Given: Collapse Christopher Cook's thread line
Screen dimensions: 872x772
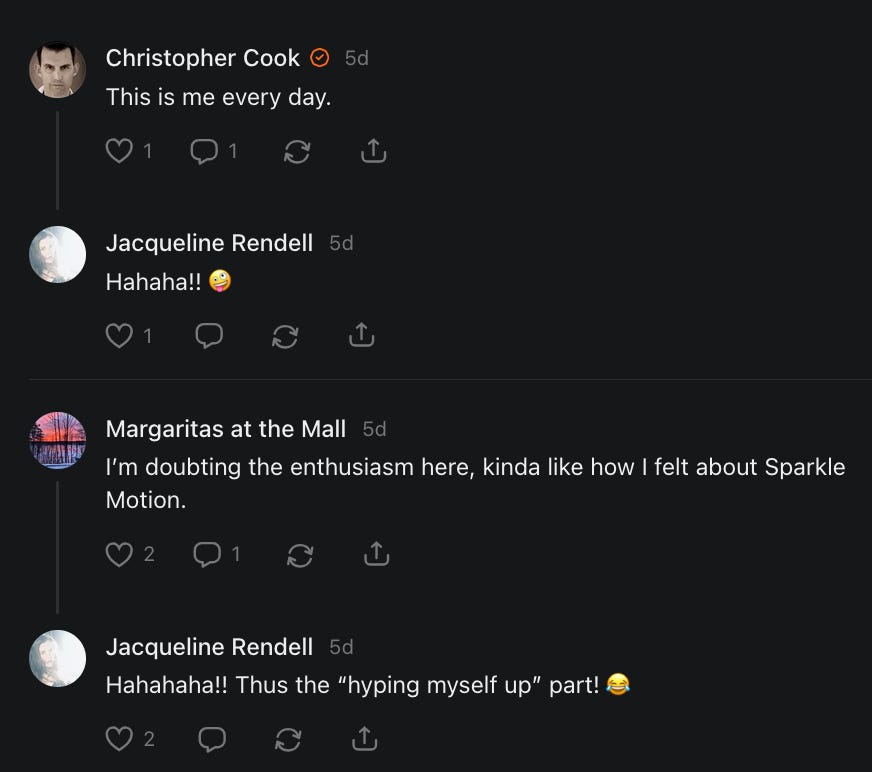Looking at the screenshot, I should (57, 160).
